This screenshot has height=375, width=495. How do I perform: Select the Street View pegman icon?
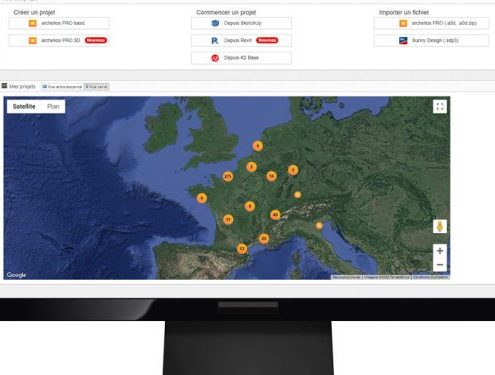pos(440,226)
